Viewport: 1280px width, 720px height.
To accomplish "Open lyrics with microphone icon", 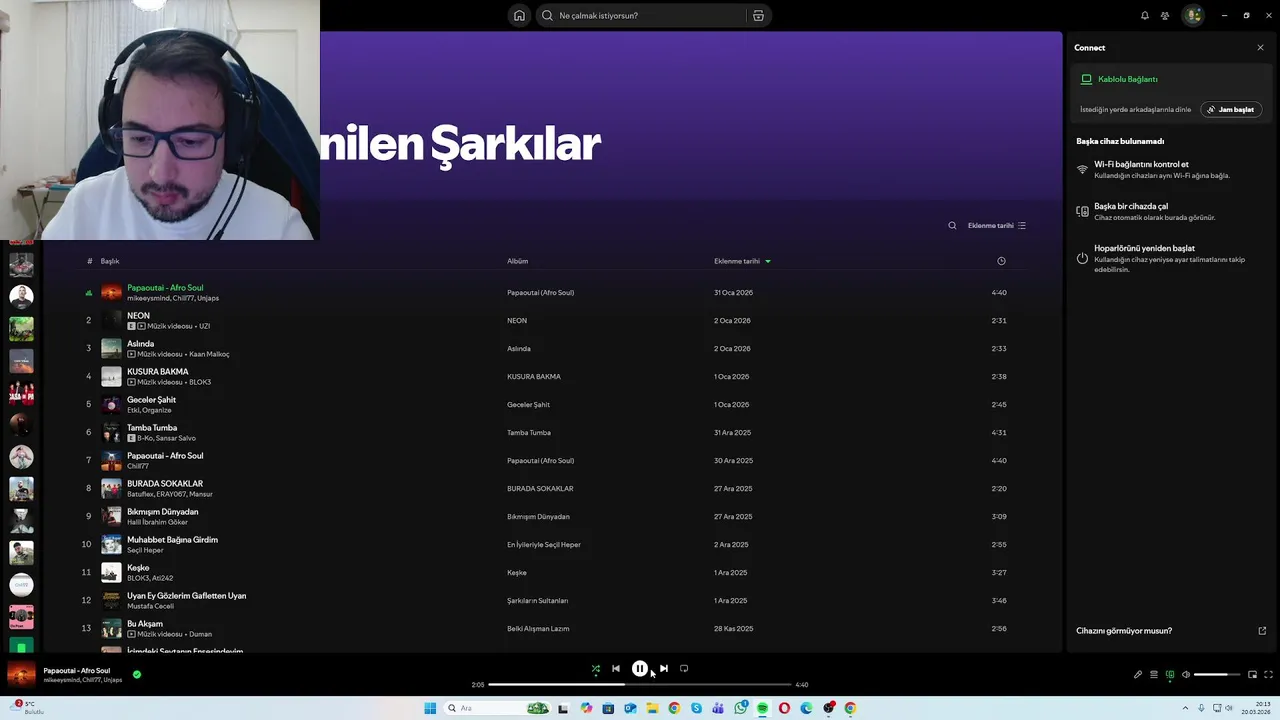I will pyautogui.click(x=1138, y=675).
